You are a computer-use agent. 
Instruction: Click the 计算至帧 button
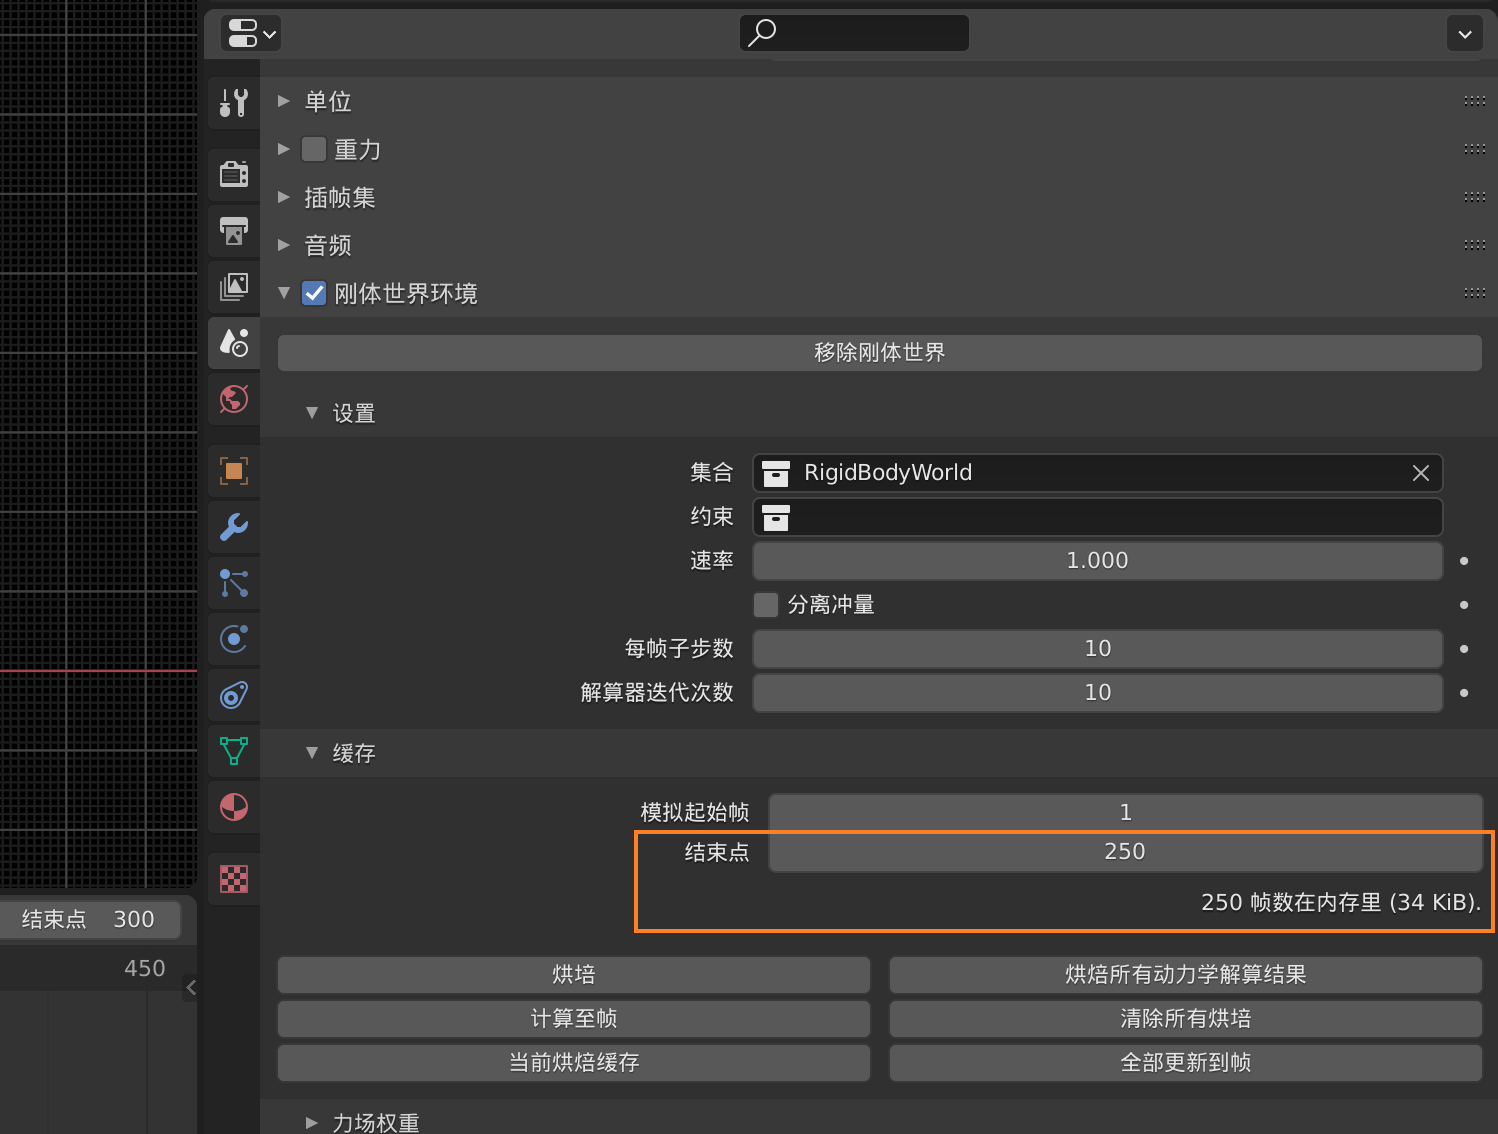point(574,1019)
